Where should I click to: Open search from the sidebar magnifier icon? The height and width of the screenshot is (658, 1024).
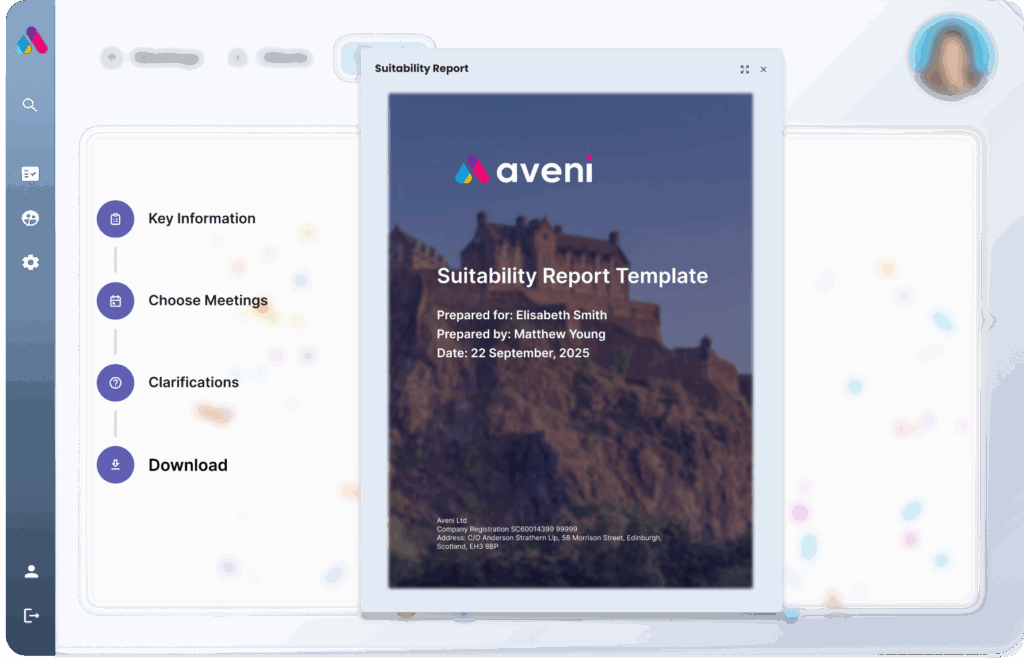point(29,105)
